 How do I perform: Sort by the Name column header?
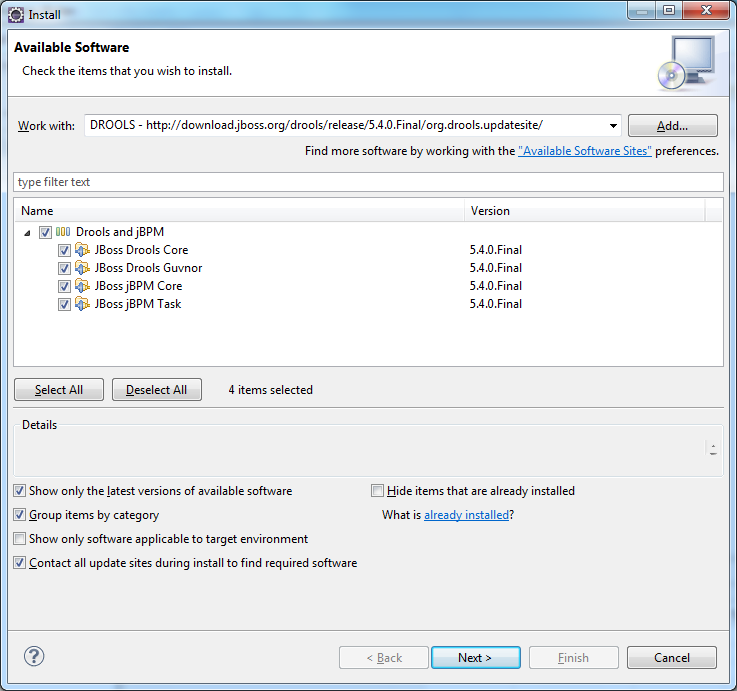coord(240,211)
